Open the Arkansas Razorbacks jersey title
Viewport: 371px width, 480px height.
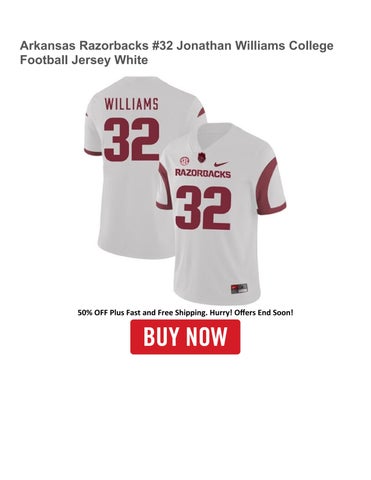(x=177, y=53)
